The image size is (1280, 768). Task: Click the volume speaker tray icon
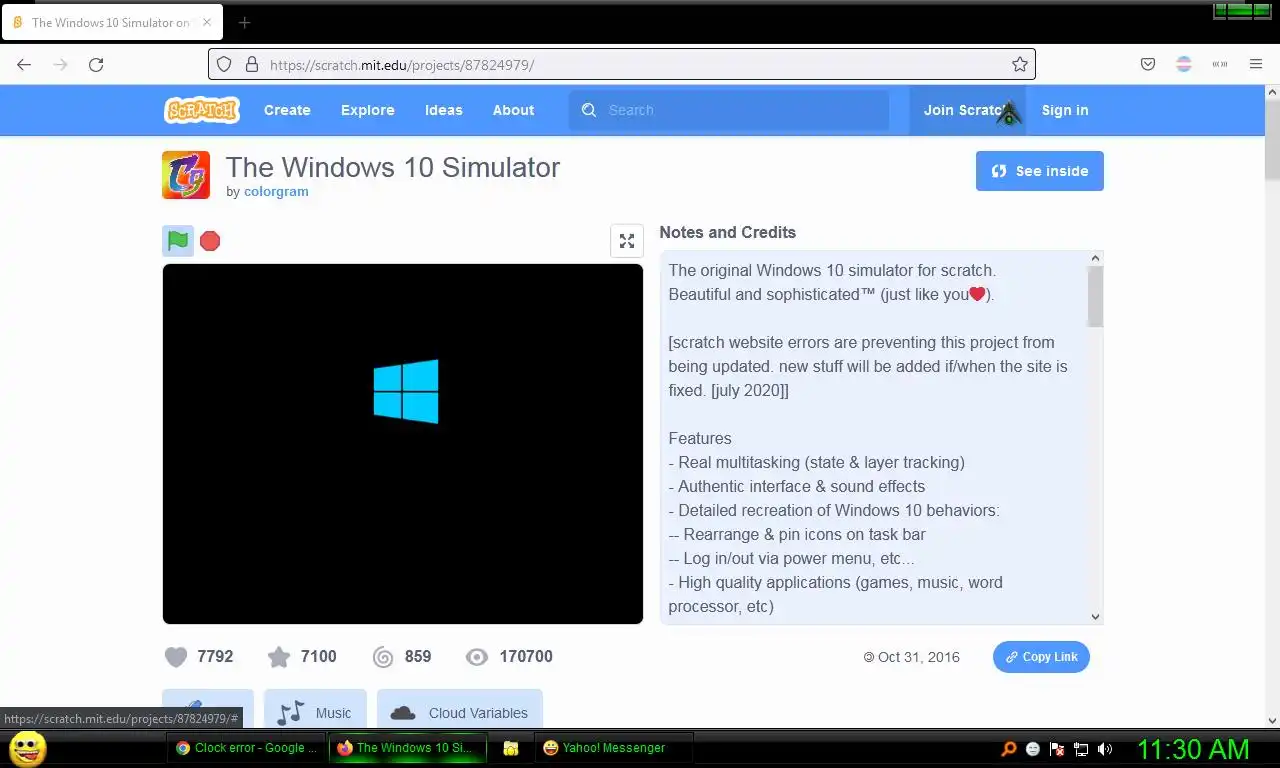coord(1105,749)
